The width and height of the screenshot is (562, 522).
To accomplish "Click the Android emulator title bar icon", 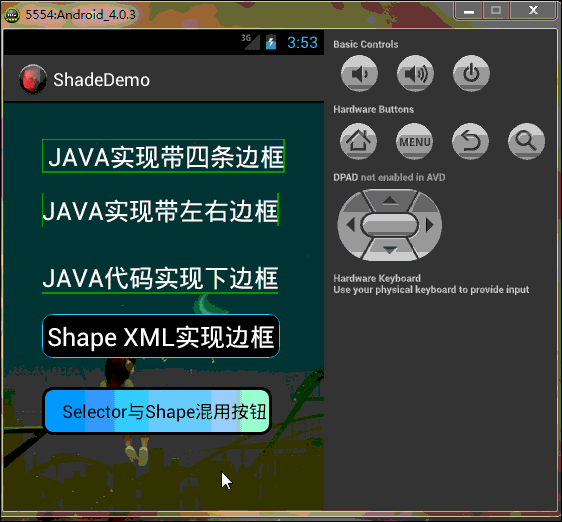I will (12, 15).
